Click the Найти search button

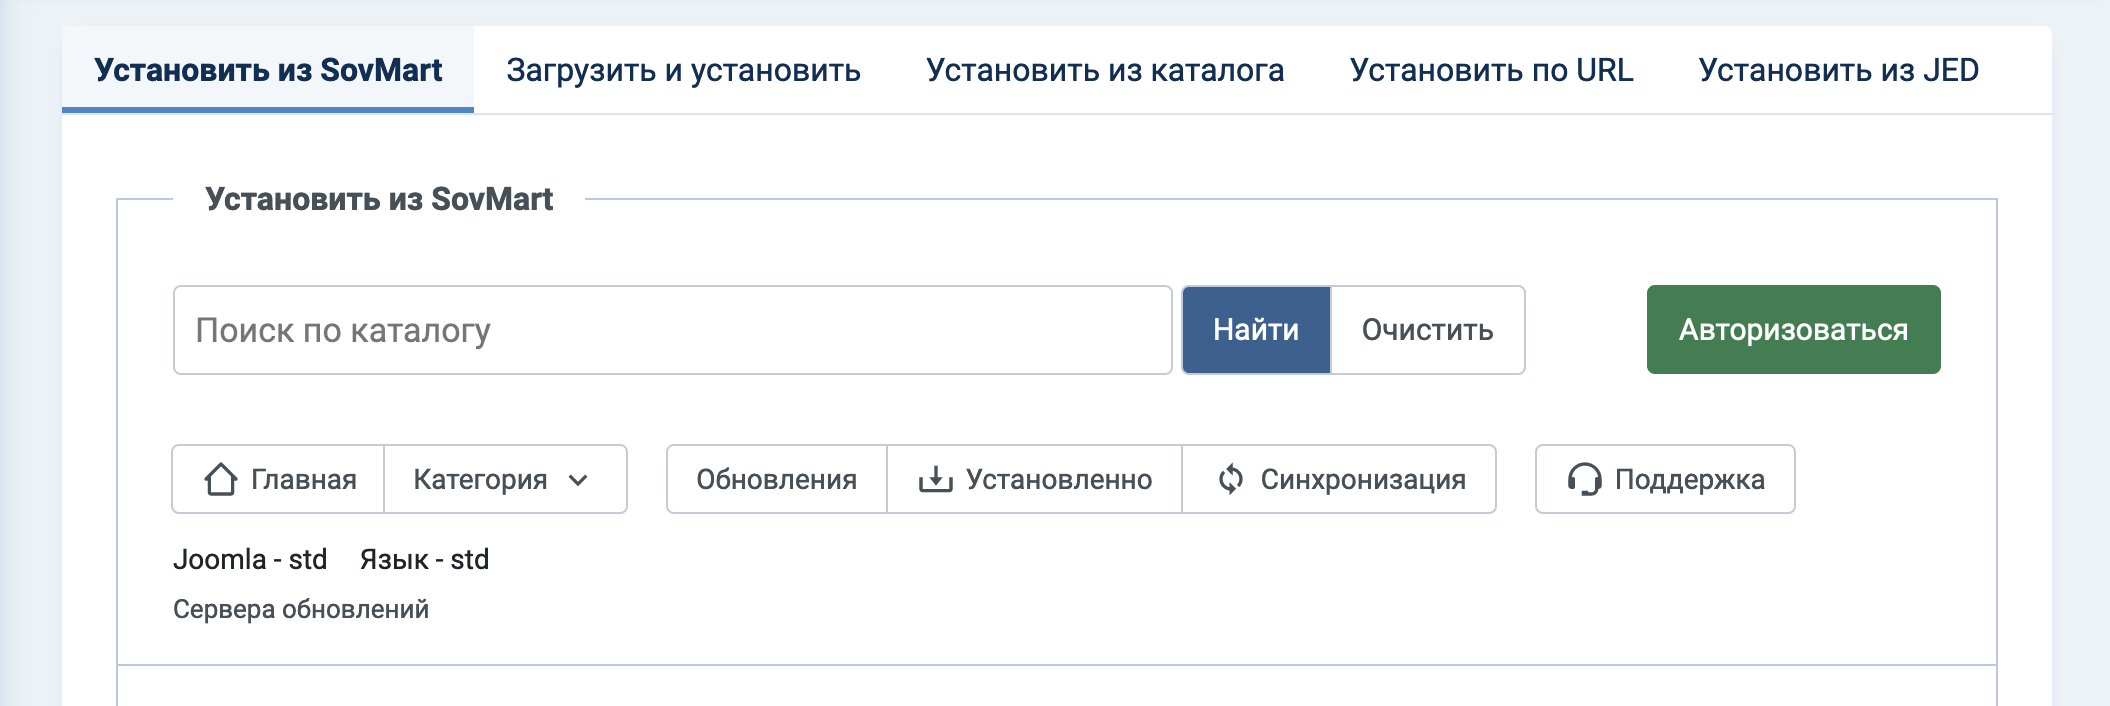coord(1256,328)
